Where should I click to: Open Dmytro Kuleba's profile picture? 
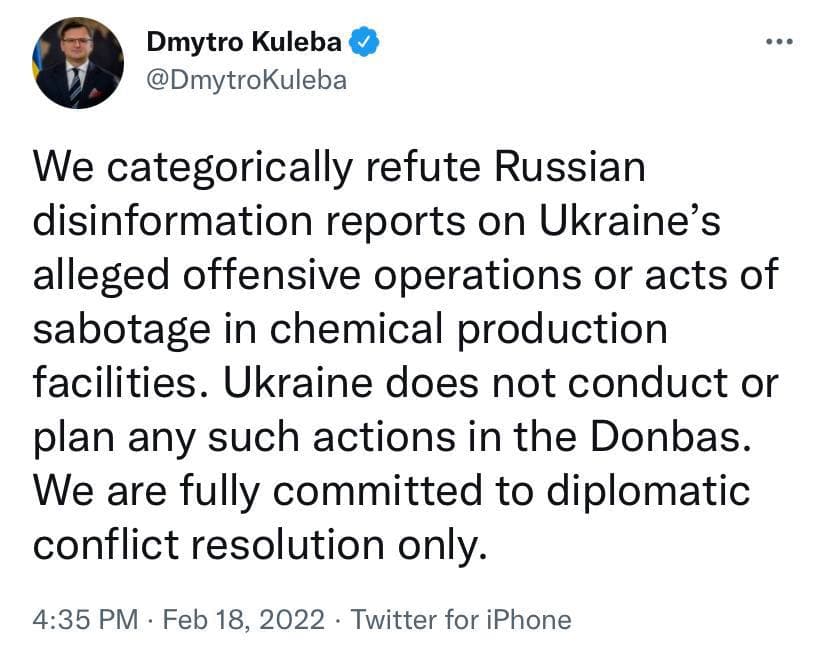(x=79, y=62)
